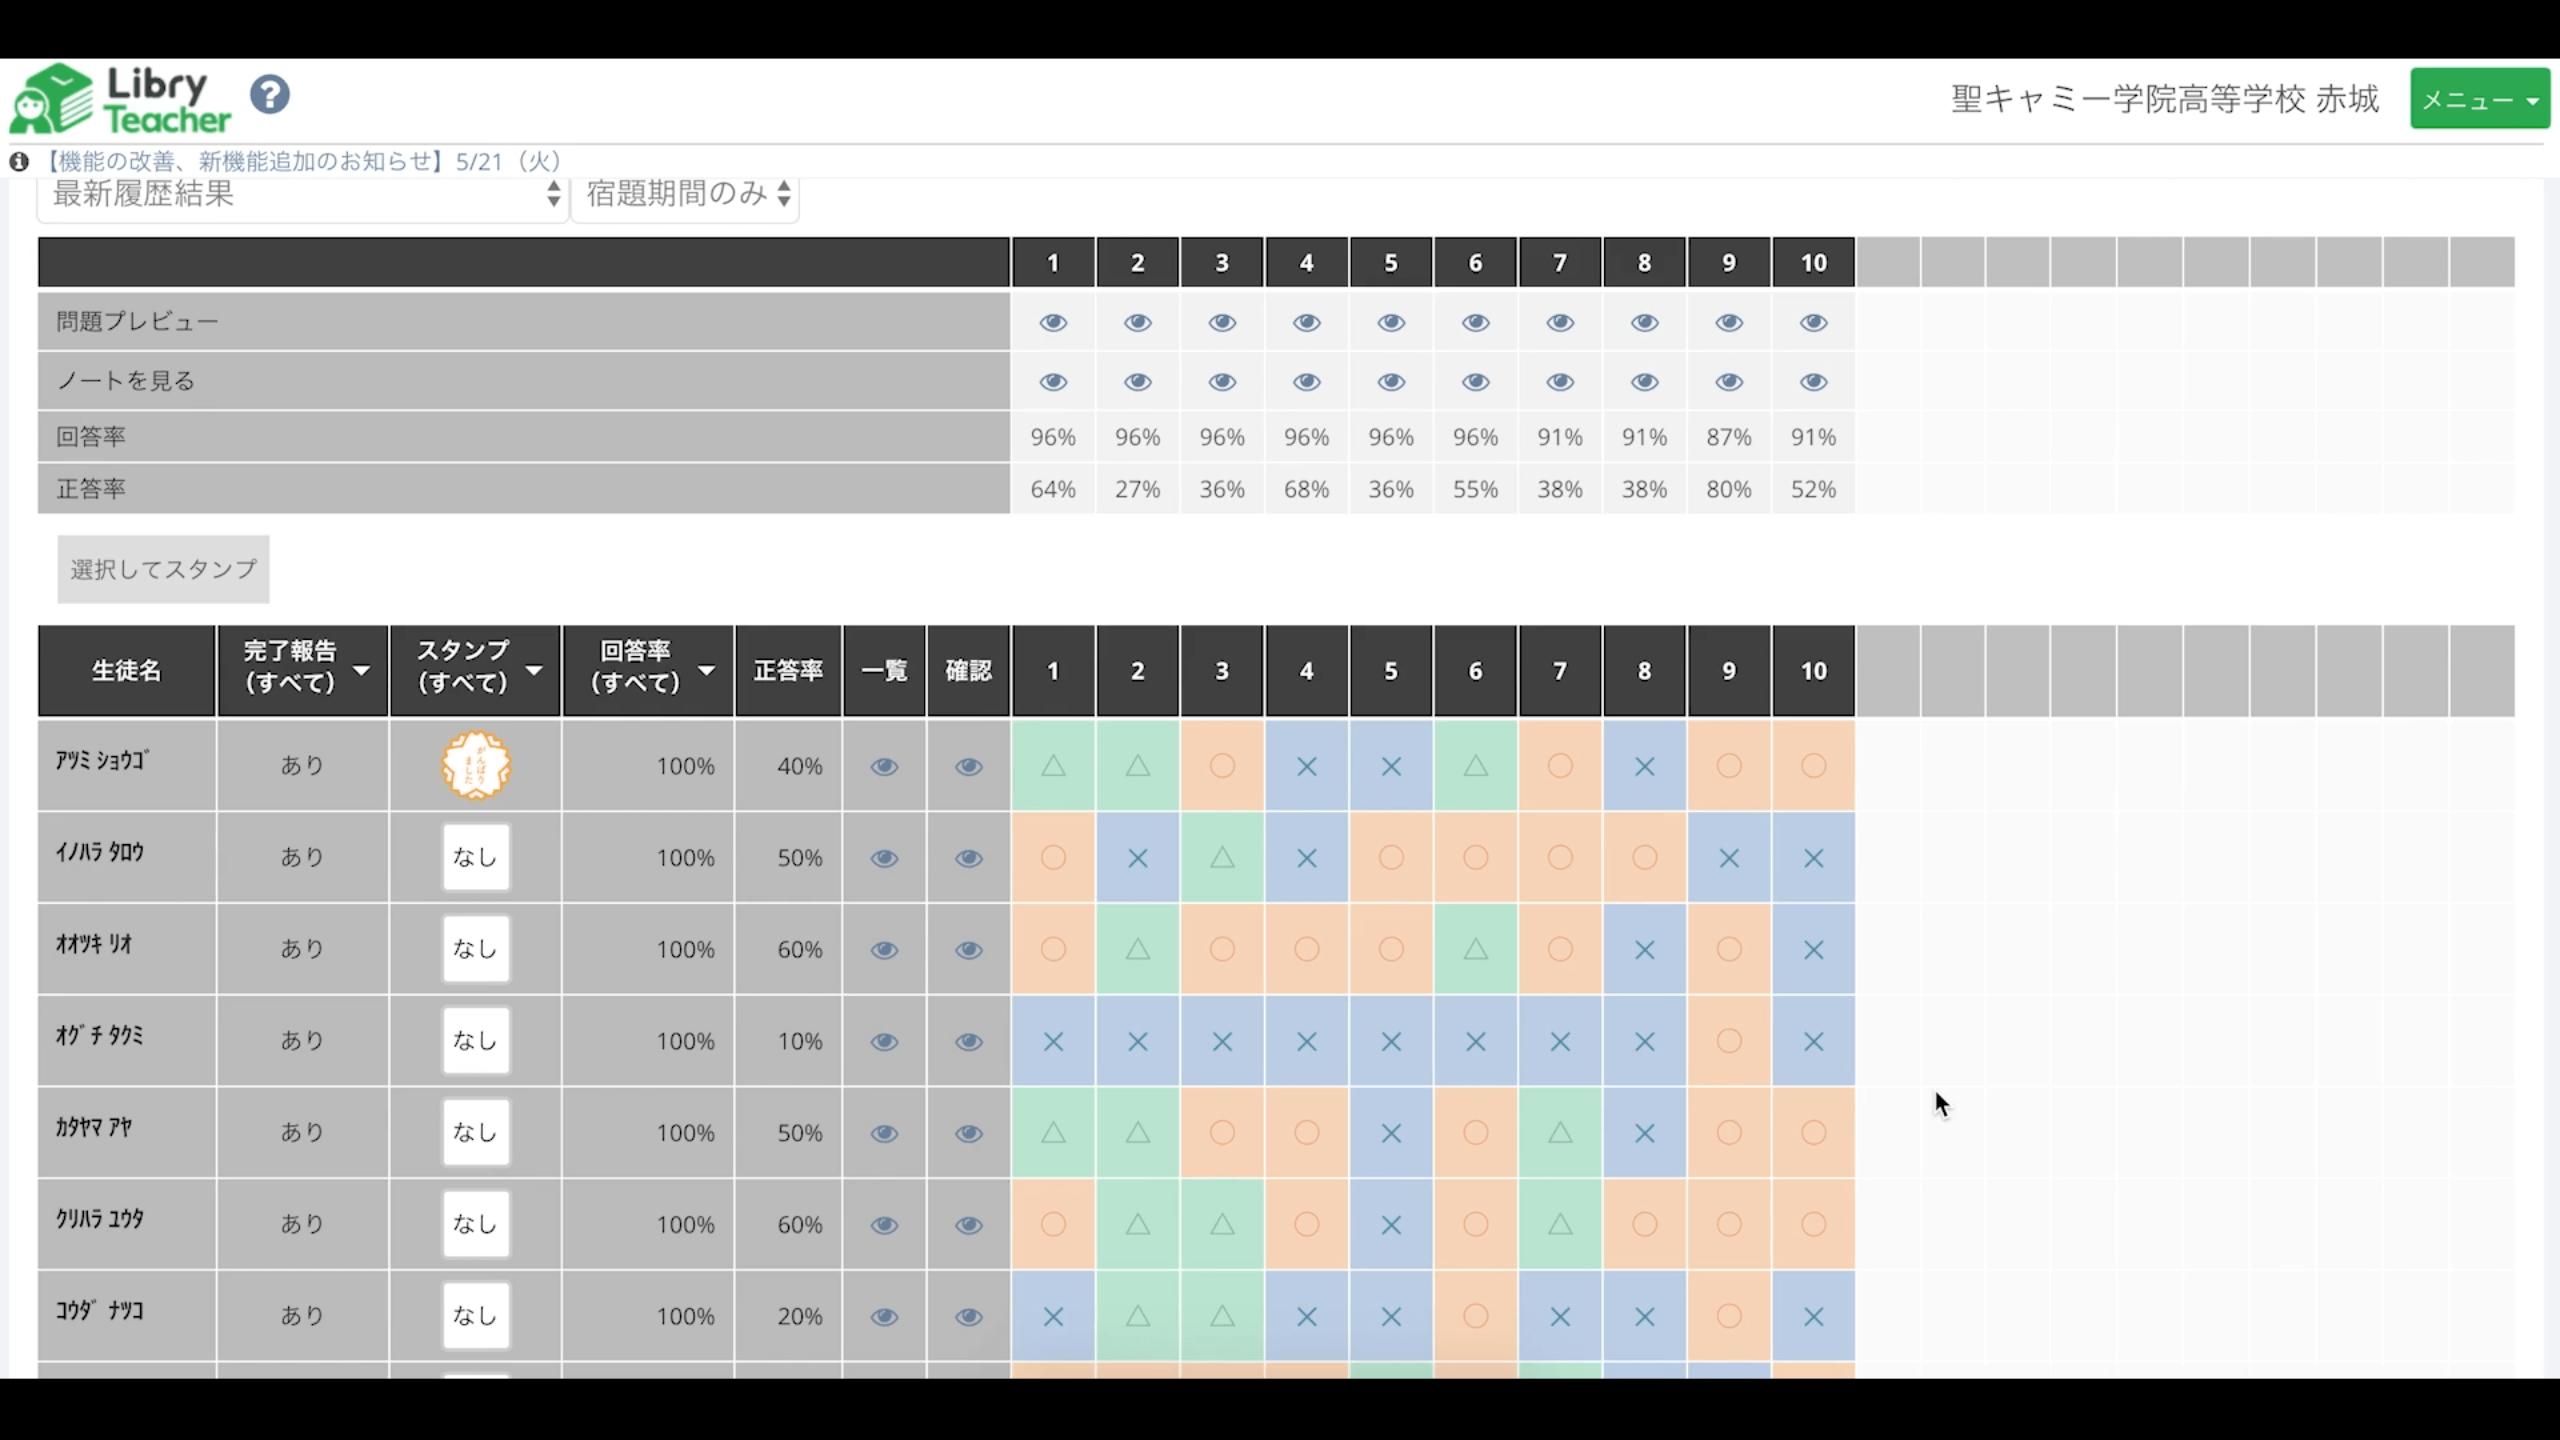Open problem preview eye for question 1
Image resolution: width=2560 pixels, height=1440 pixels.
click(1053, 323)
